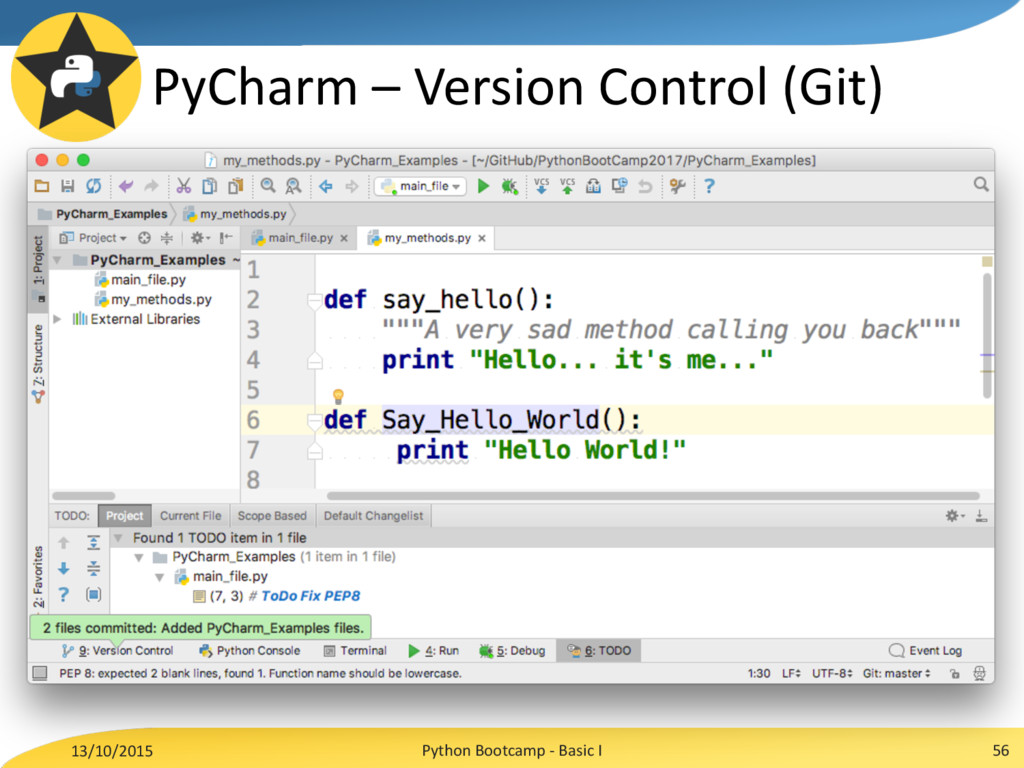The width and height of the screenshot is (1024, 768).
Task: Open the 5: Debug tool window
Action: [512, 651]
